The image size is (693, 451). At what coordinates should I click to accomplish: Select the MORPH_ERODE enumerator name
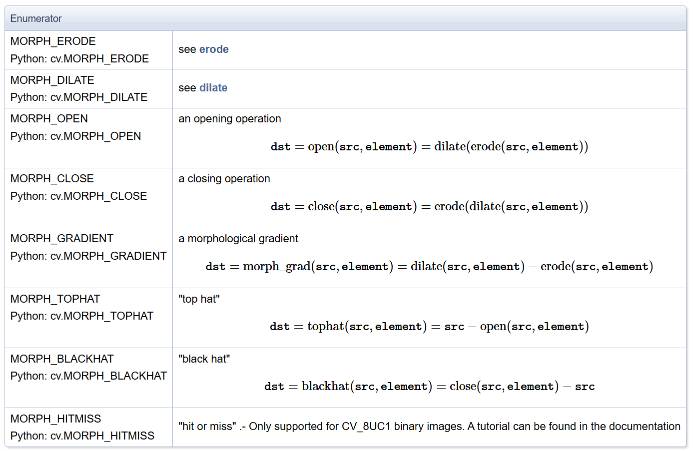53,41
